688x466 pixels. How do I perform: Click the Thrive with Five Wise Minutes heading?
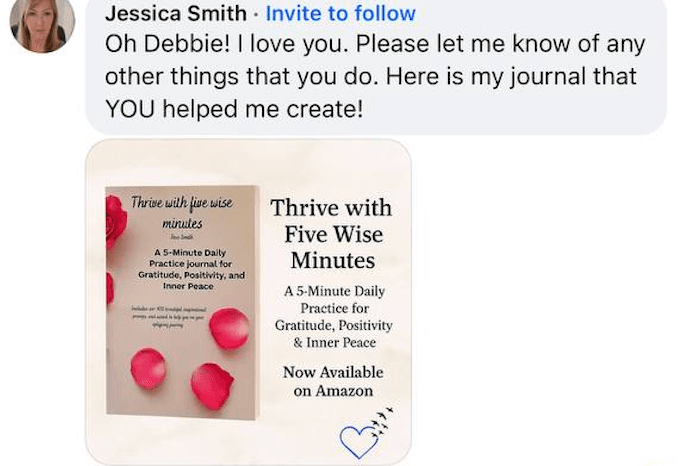coord(332,234)
